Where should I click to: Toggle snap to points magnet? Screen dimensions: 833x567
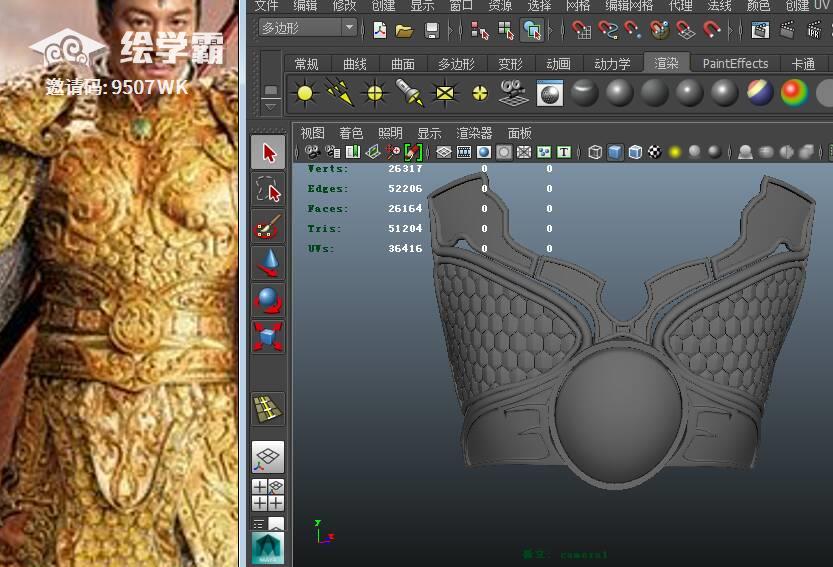point(633,30)
